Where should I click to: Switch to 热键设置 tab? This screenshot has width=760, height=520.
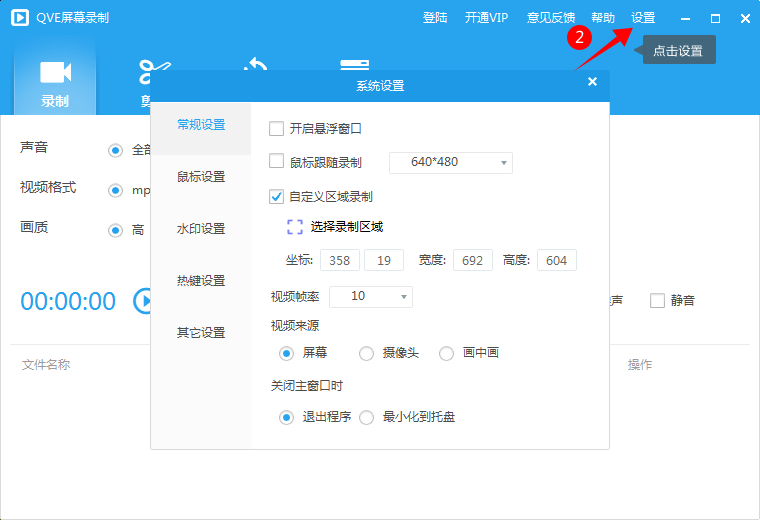[x=201, y=281]
